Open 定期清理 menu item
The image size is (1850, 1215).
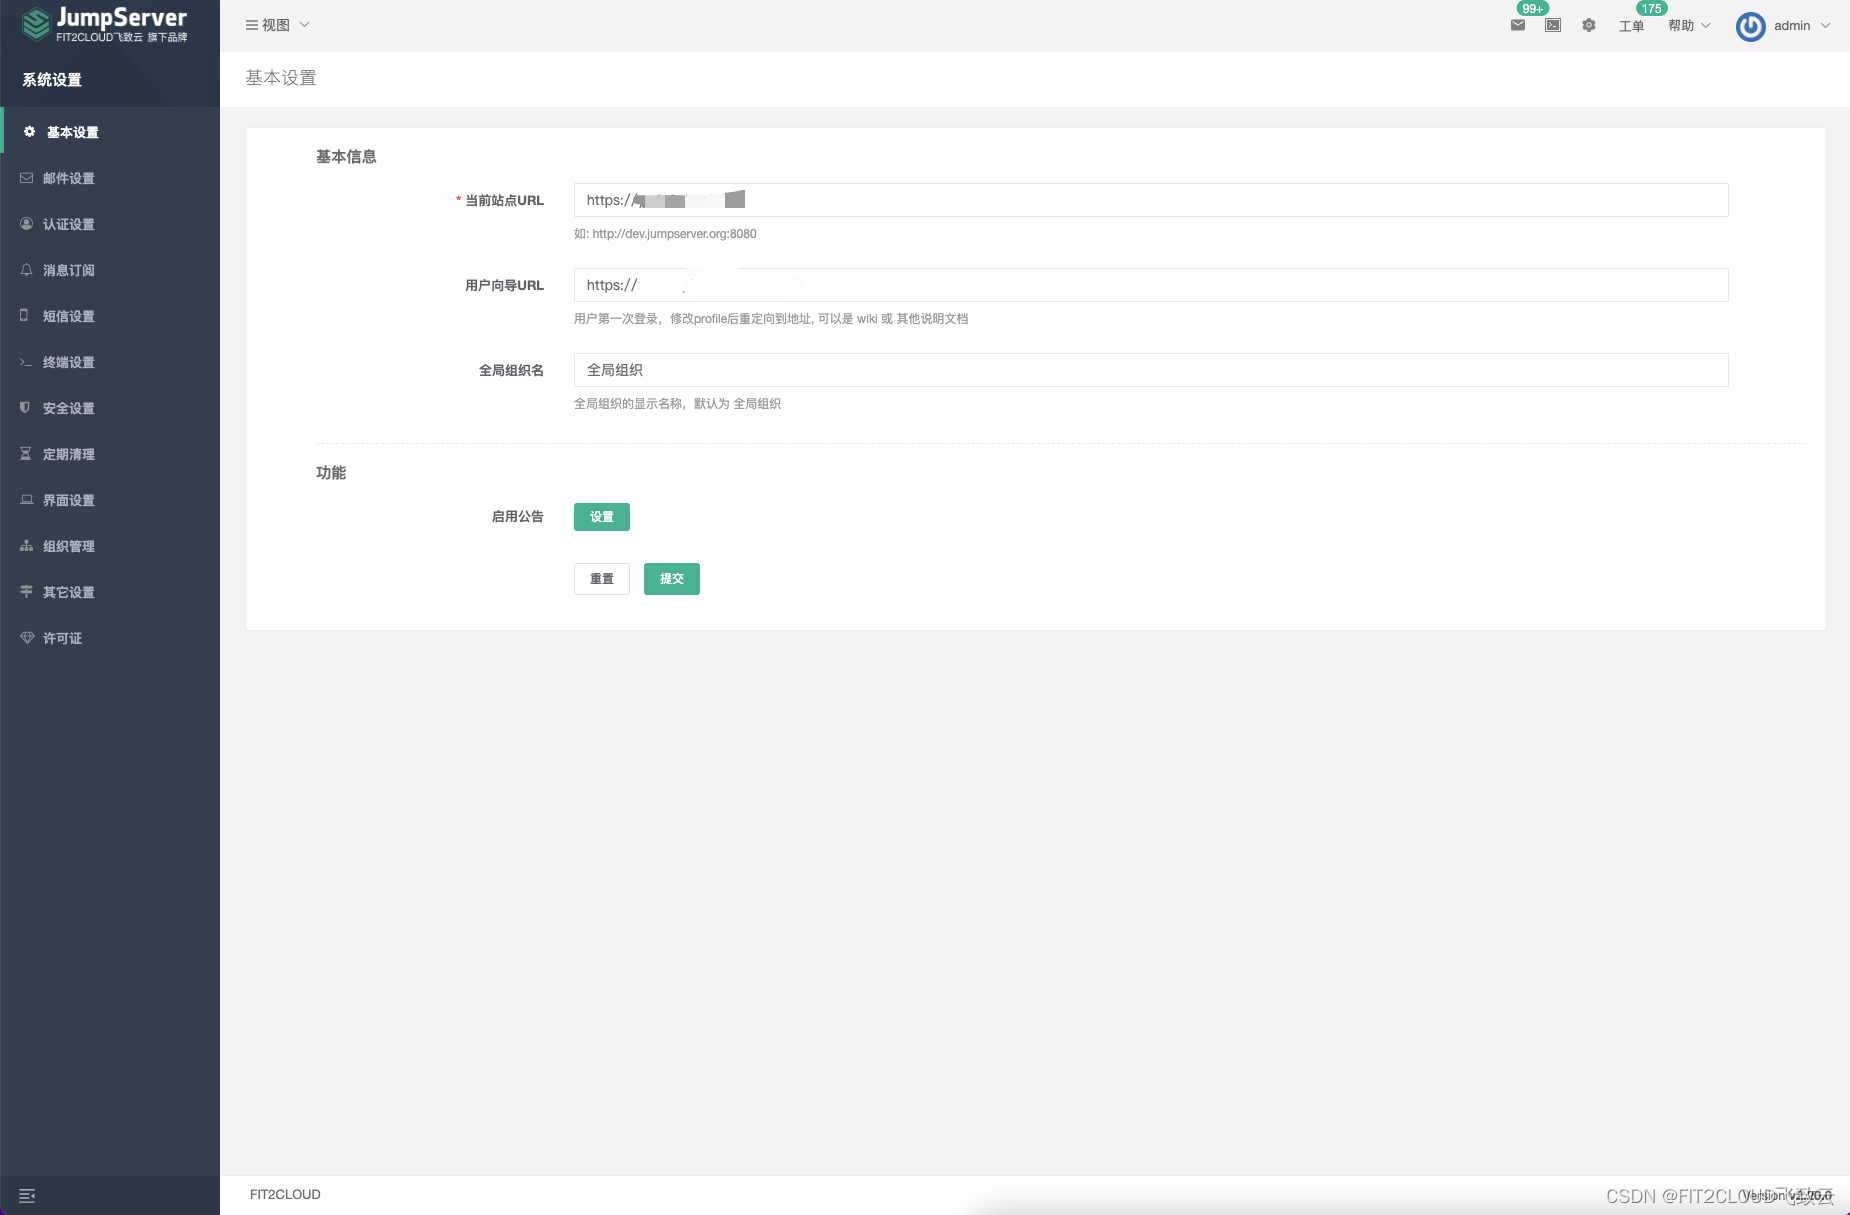(110, 454)
